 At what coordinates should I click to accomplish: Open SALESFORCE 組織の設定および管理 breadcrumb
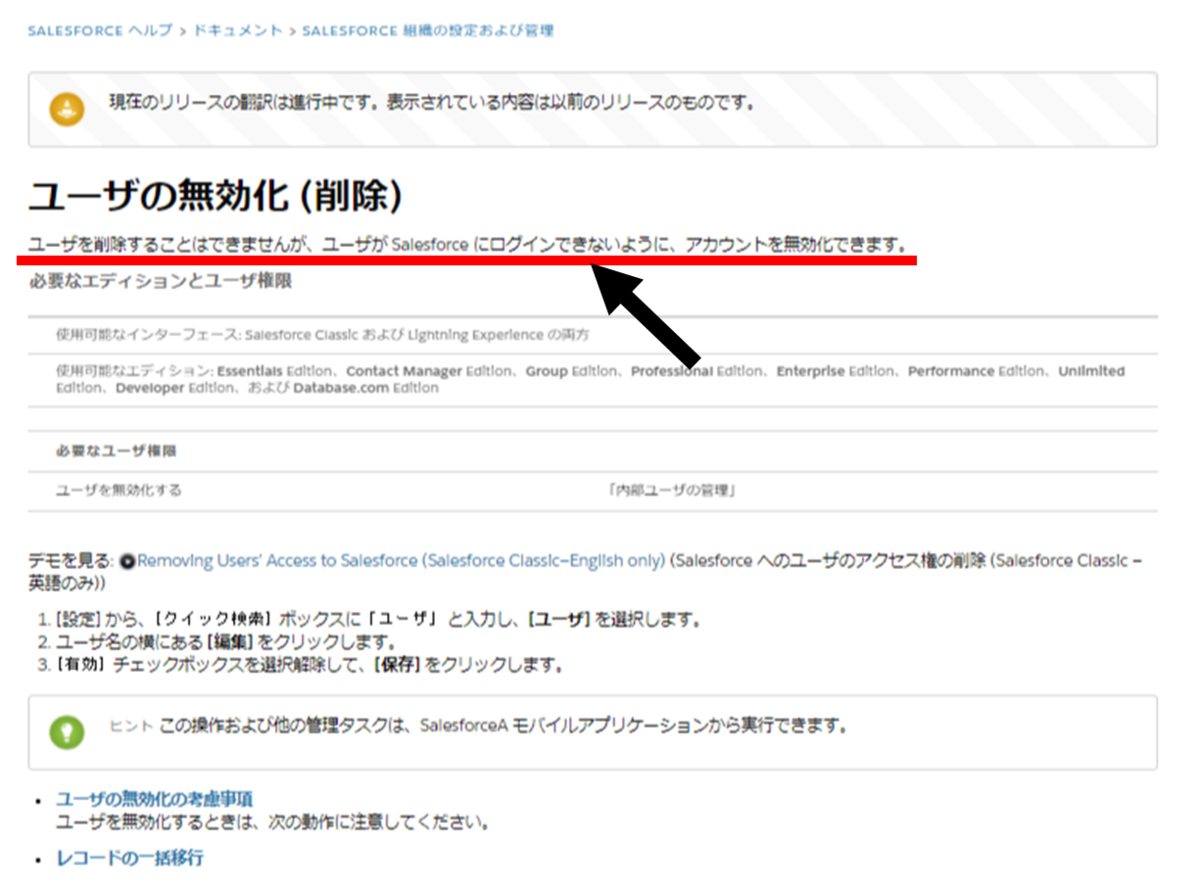coord(428,31)
